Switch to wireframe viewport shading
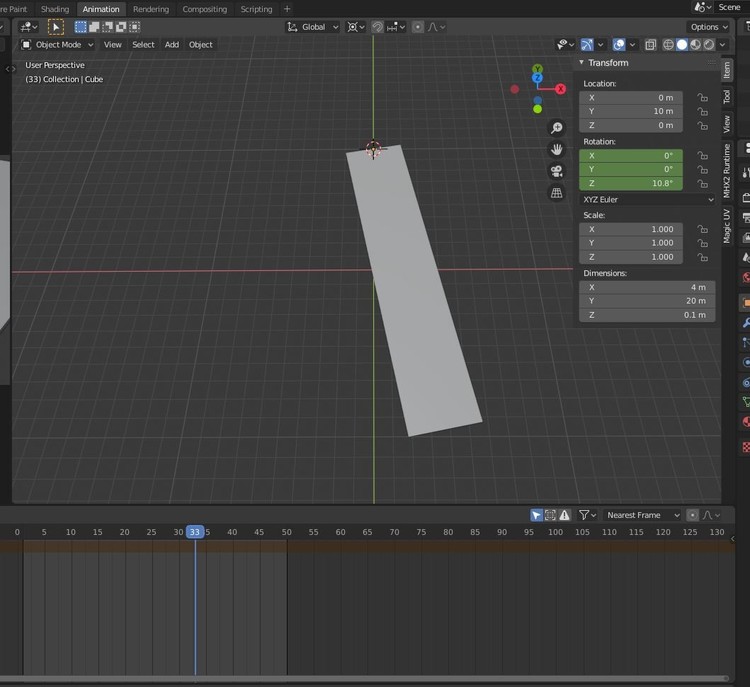This screenshot has width=750, height=687. [x=668, y=44]
